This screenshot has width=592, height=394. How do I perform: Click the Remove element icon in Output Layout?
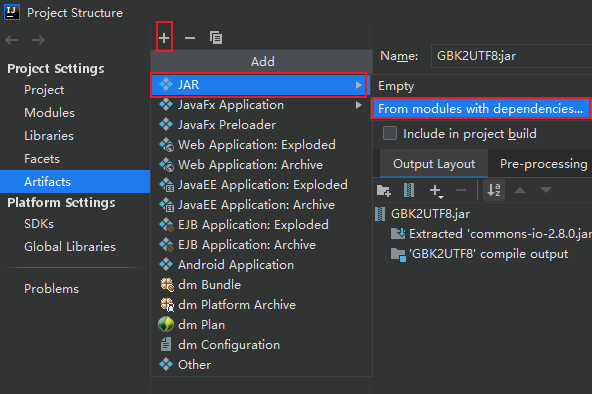[x=461, y=190]
